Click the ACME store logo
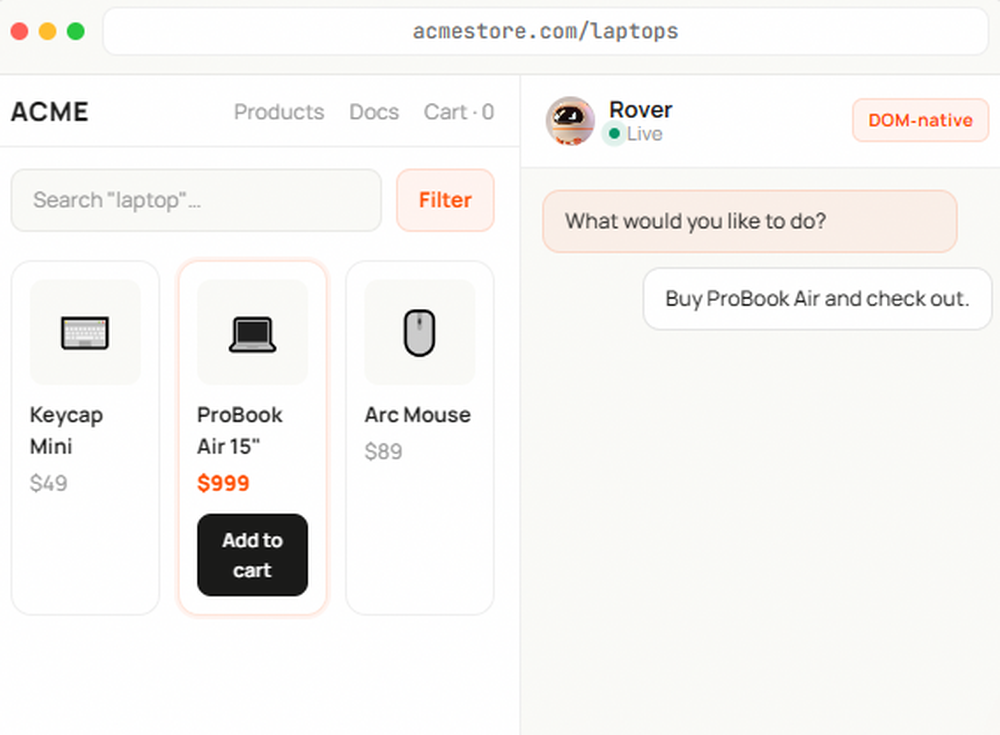The width and height of the screenshot is (1000, 735). click(x=49, y=112)
